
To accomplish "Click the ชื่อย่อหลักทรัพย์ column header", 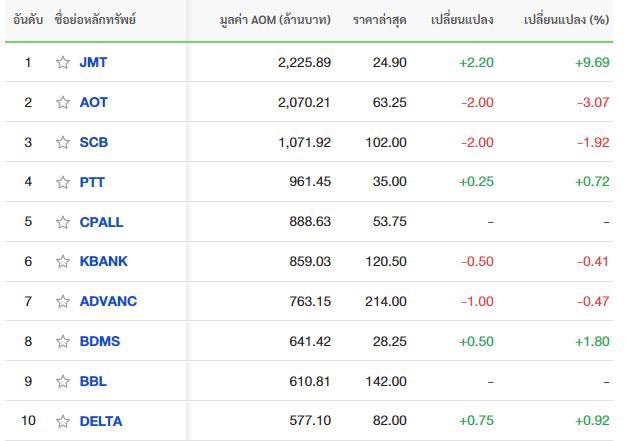I will [x=95, y=19].
